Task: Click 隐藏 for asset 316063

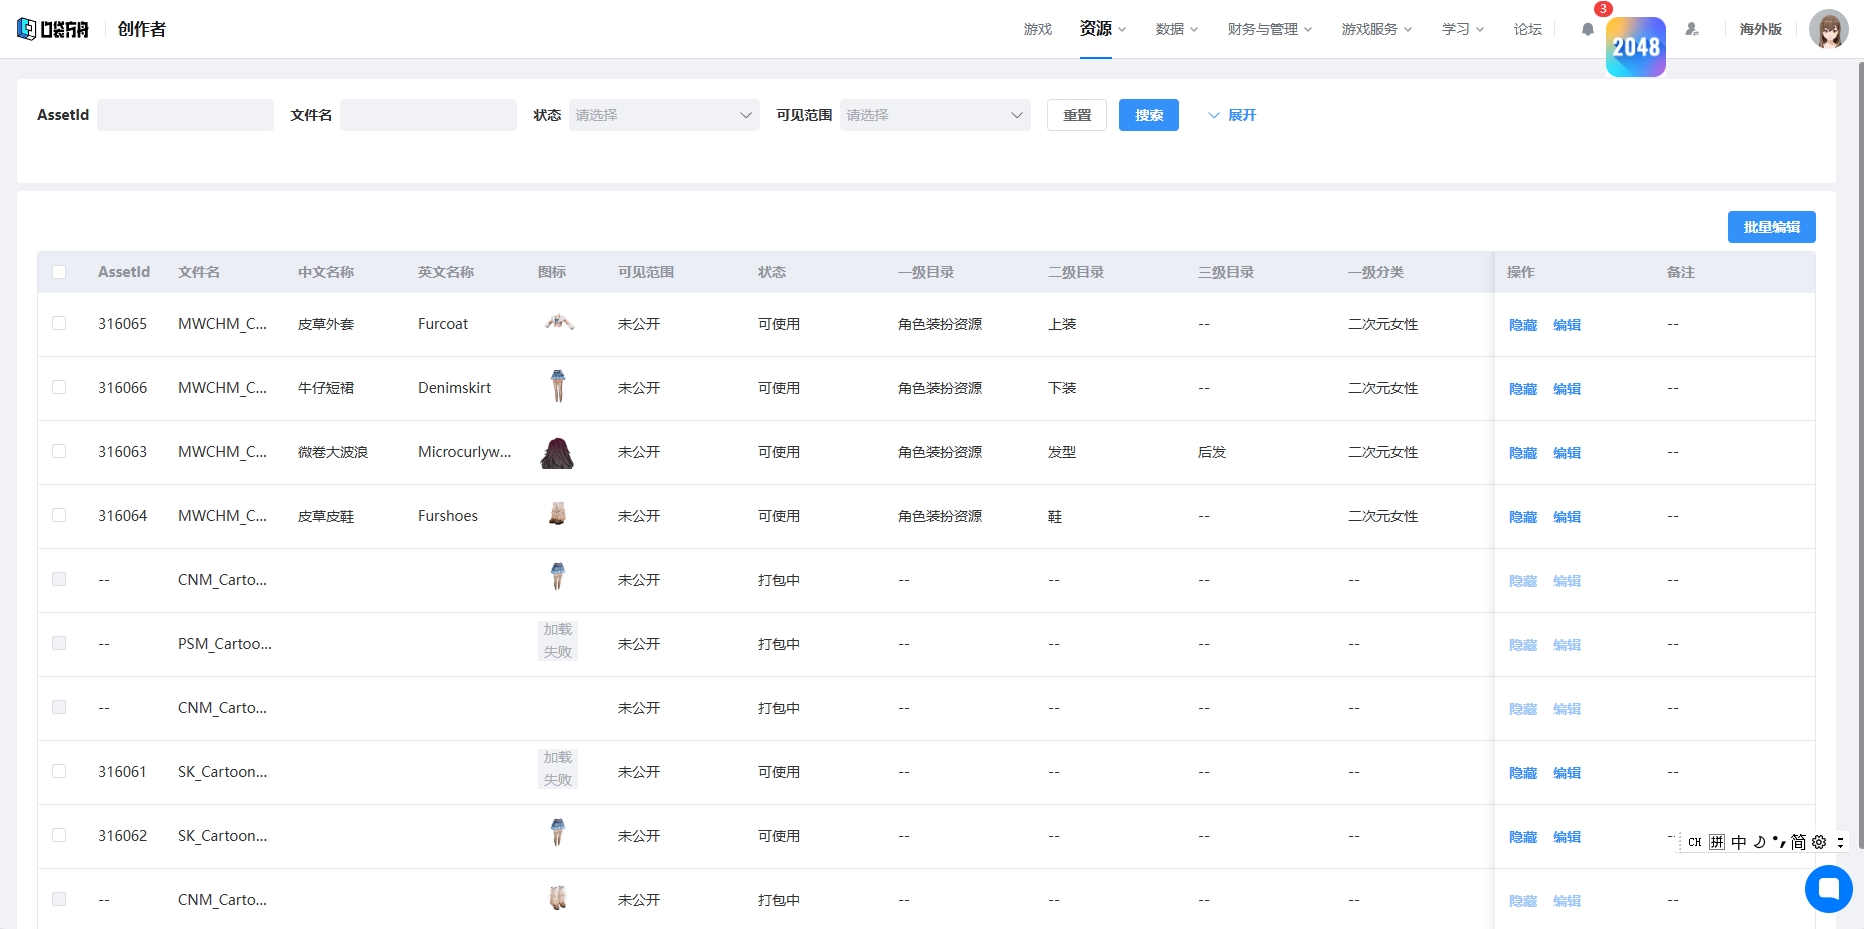Action: [1523, 453]
